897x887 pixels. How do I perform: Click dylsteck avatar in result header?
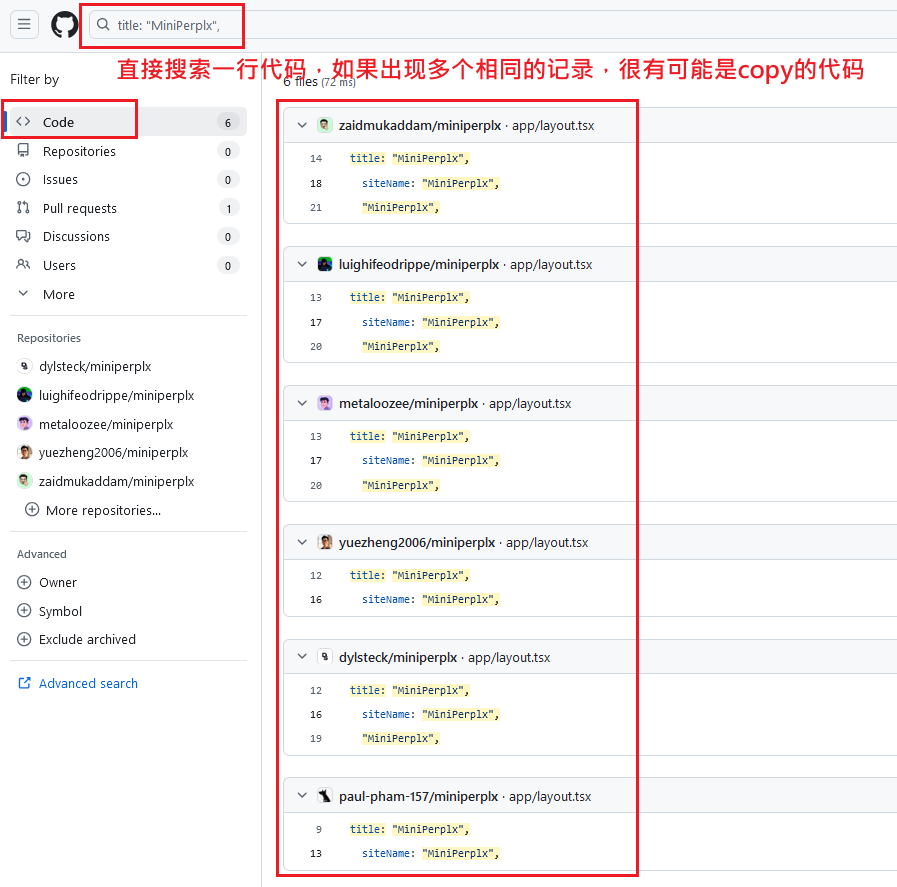[324, 657]
